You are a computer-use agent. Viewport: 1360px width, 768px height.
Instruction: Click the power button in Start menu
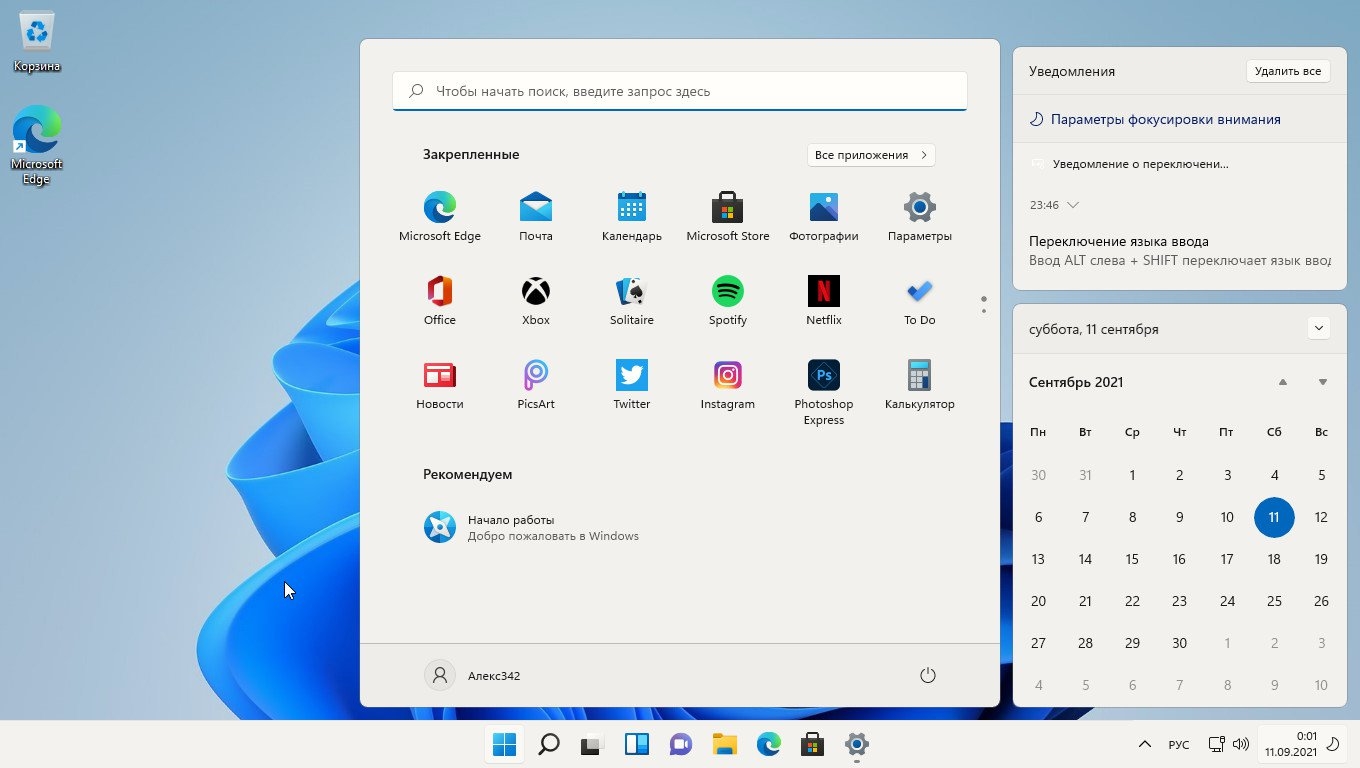[x=927, y=676]
